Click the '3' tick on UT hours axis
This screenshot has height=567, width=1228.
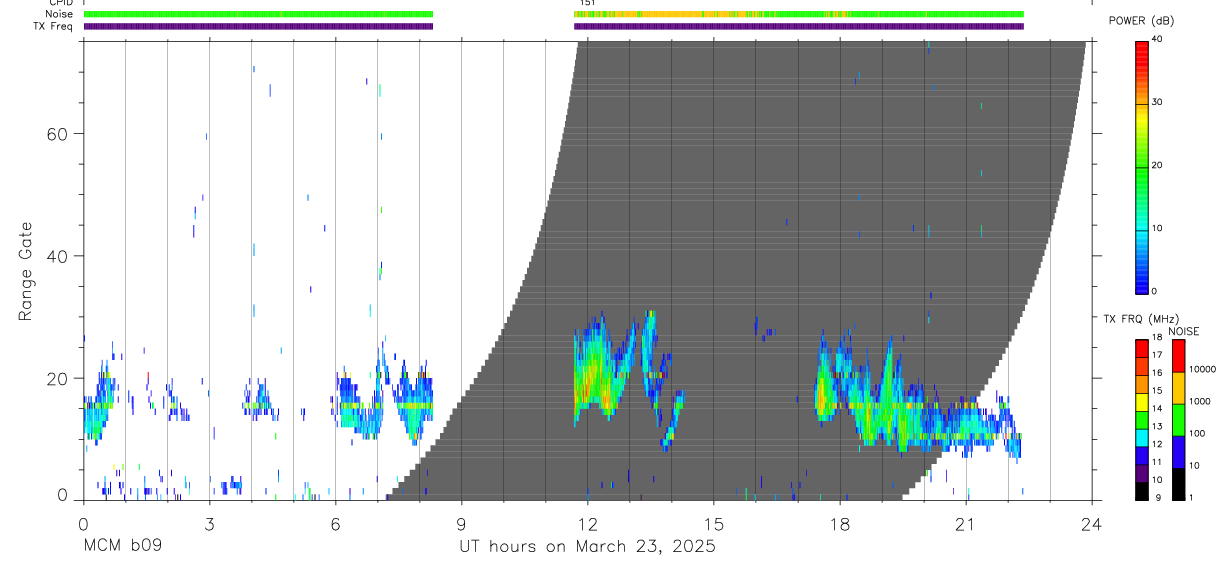pos(209,523)
